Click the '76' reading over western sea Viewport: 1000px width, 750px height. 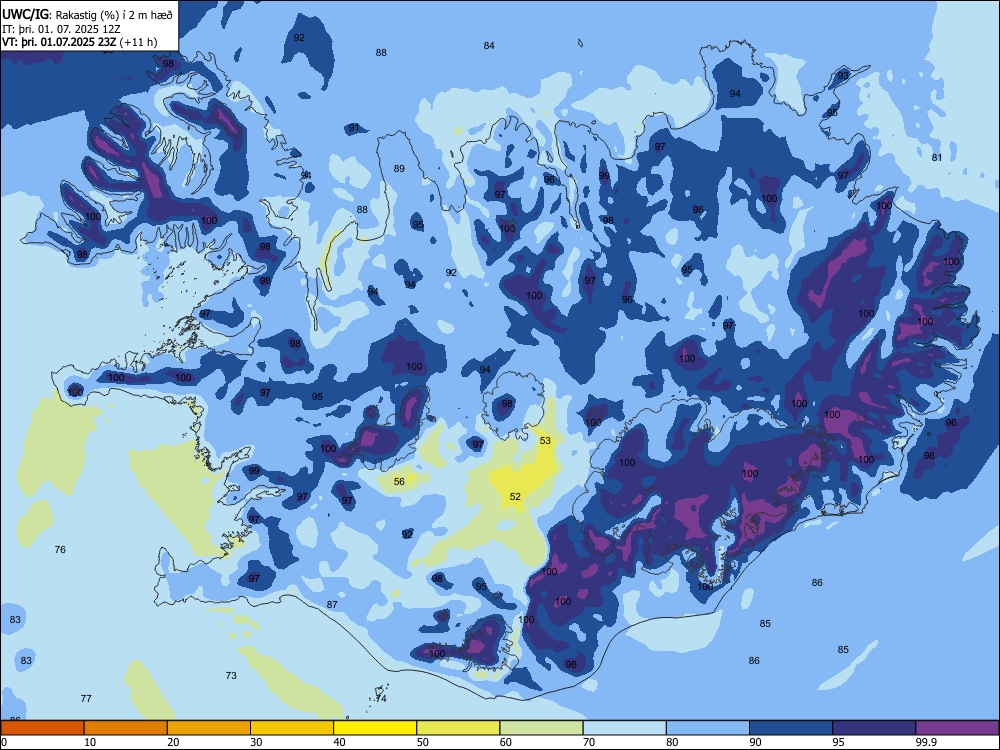(60, 549)
